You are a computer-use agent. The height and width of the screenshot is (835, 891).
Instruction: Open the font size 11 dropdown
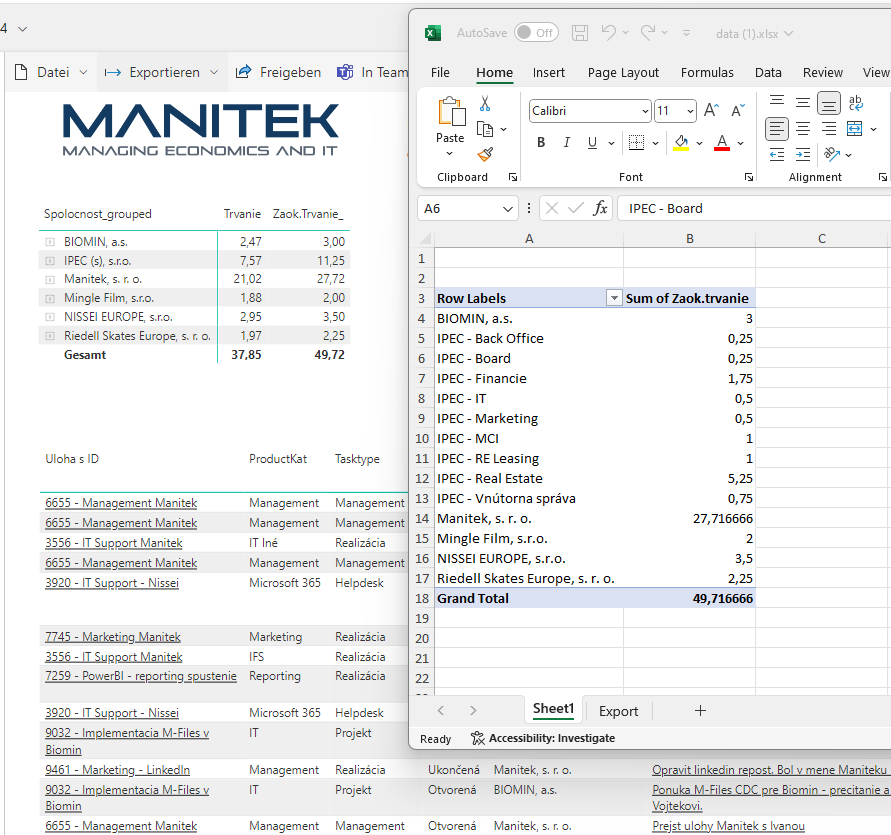tap(690, 111)
